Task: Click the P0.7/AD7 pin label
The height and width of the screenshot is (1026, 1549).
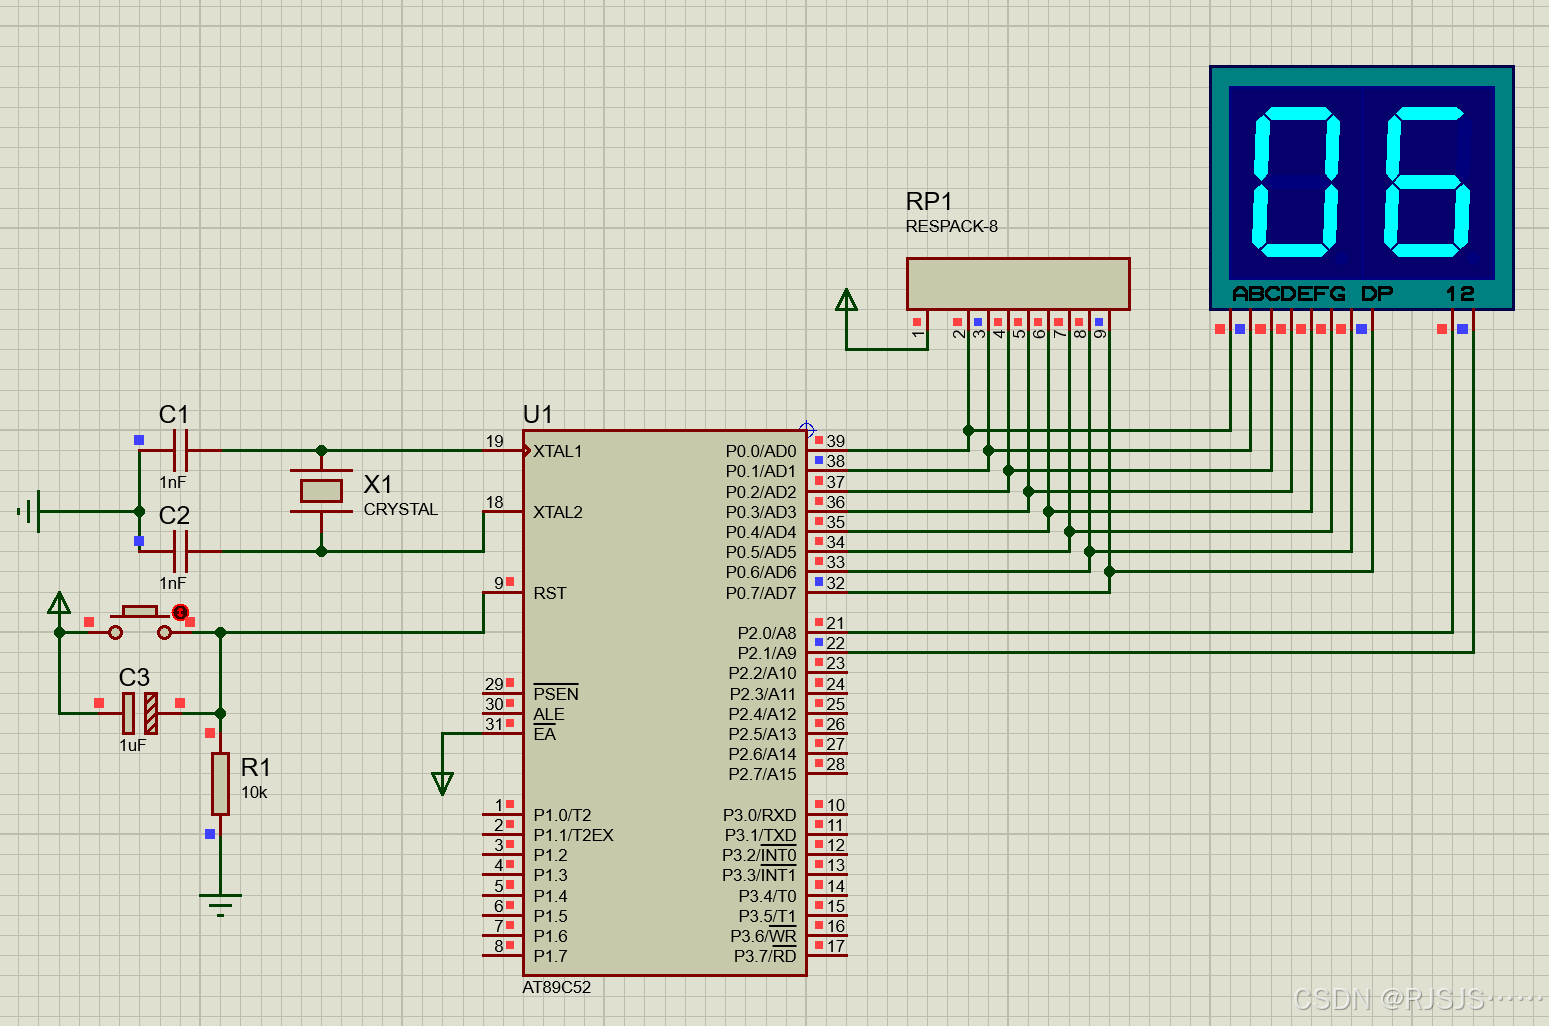Action: coord(761,593)
